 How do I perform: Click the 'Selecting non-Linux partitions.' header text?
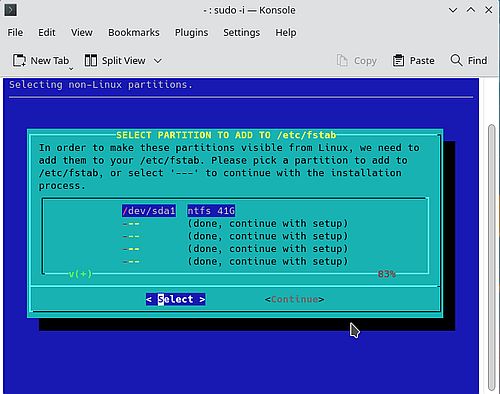pos(101,85)
